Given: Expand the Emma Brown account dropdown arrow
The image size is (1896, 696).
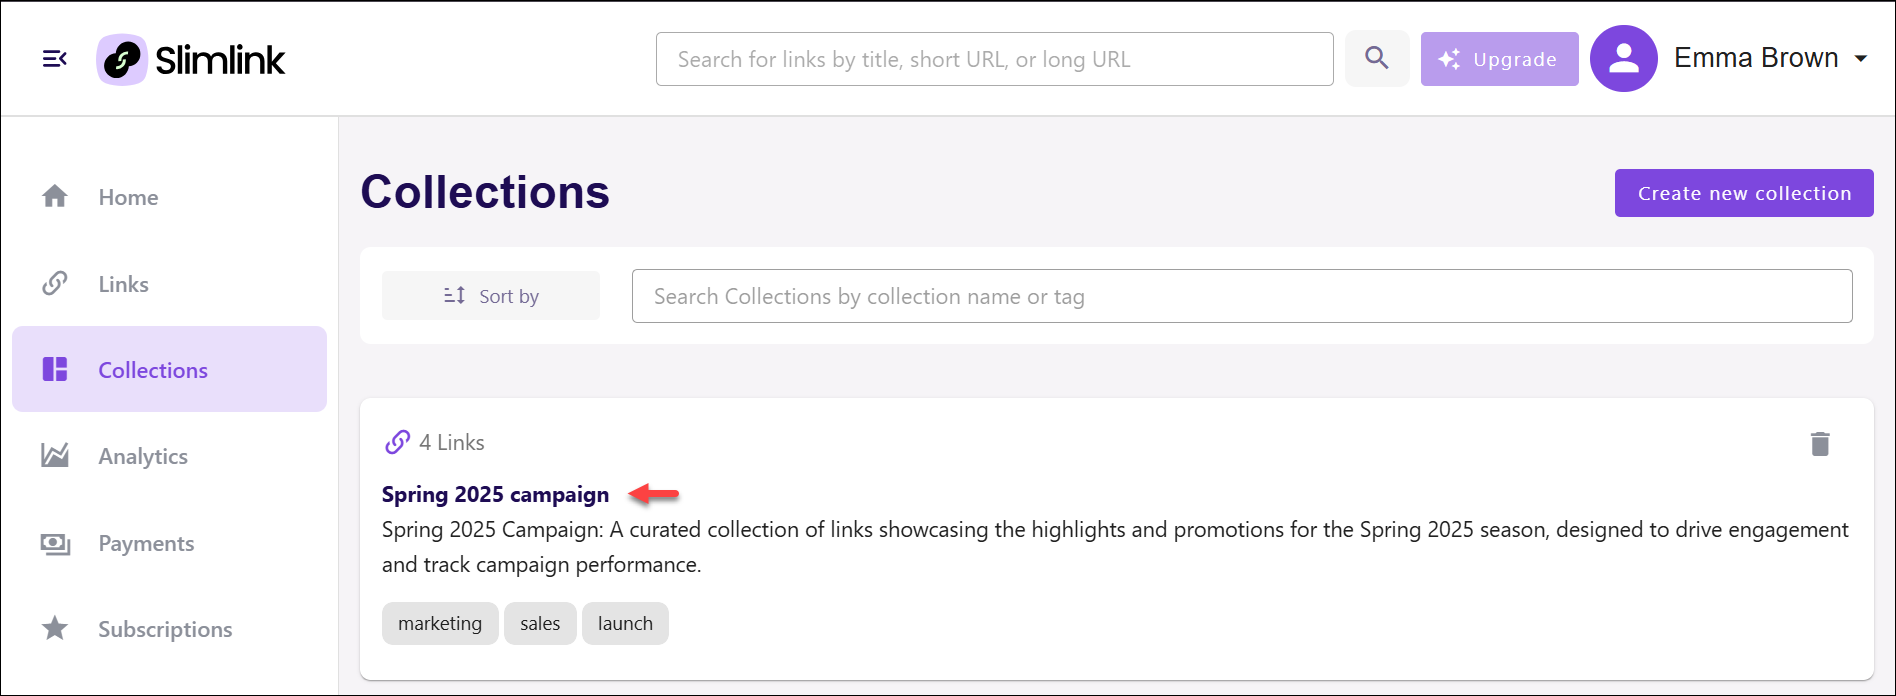Looking at the screenshot, I should [x=1861, y=58].
